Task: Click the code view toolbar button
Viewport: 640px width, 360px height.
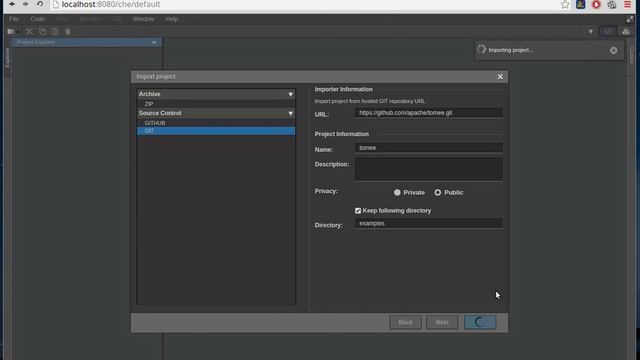Action: (x=608, y=31)
